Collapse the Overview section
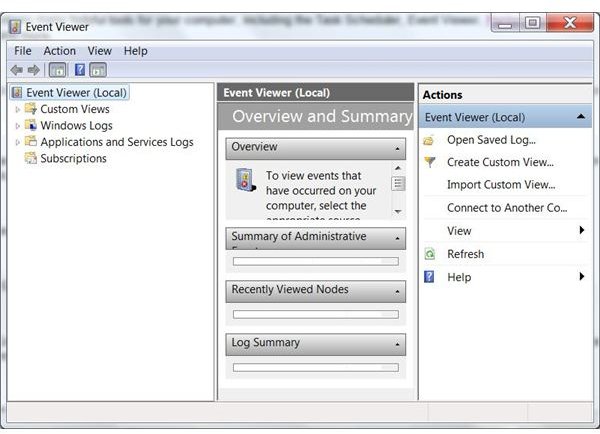The height and width of the screenshot is (434, 600). click(398, 148)
